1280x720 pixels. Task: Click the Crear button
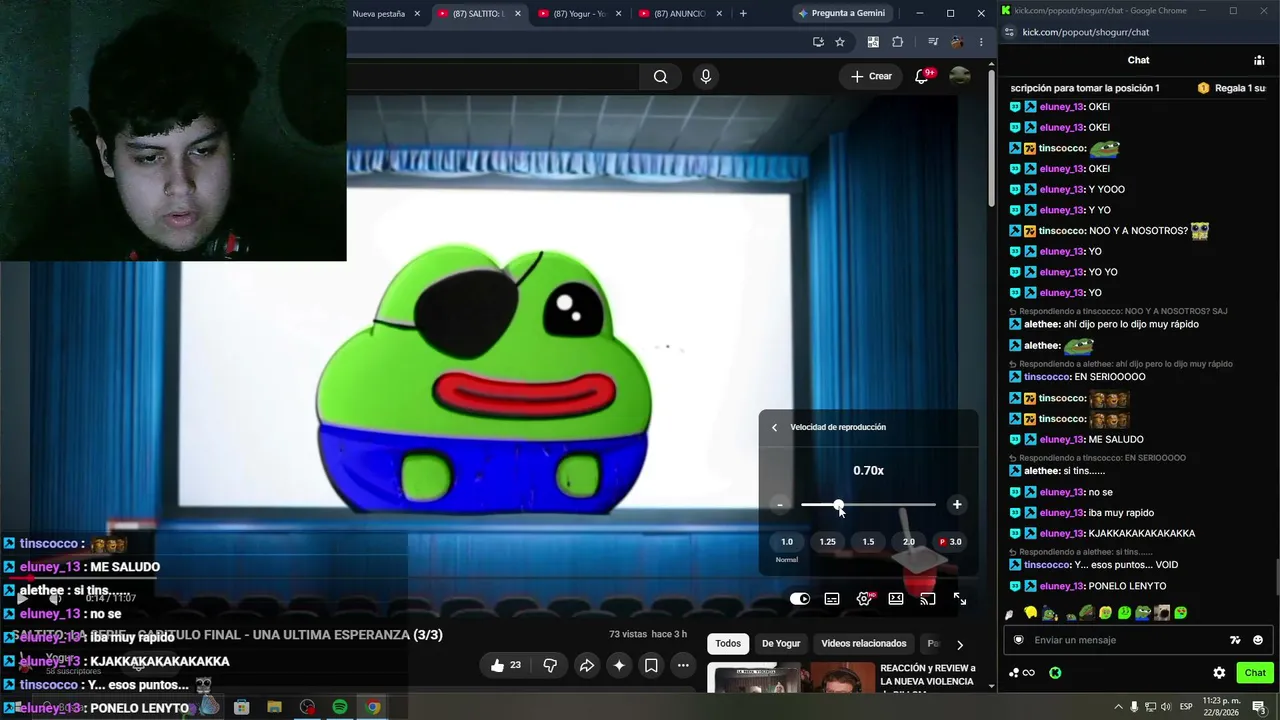coord(871,76)
